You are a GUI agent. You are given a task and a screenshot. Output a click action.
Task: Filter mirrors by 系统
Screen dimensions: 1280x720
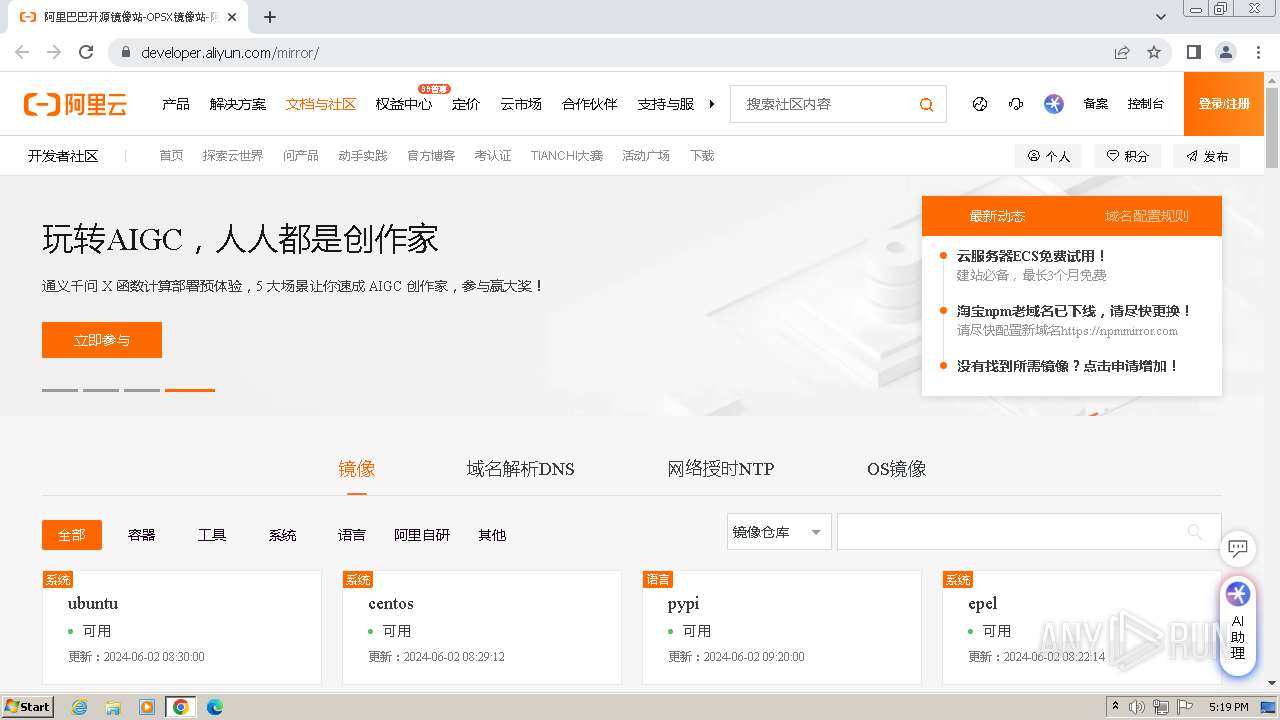tap(282, 535)
